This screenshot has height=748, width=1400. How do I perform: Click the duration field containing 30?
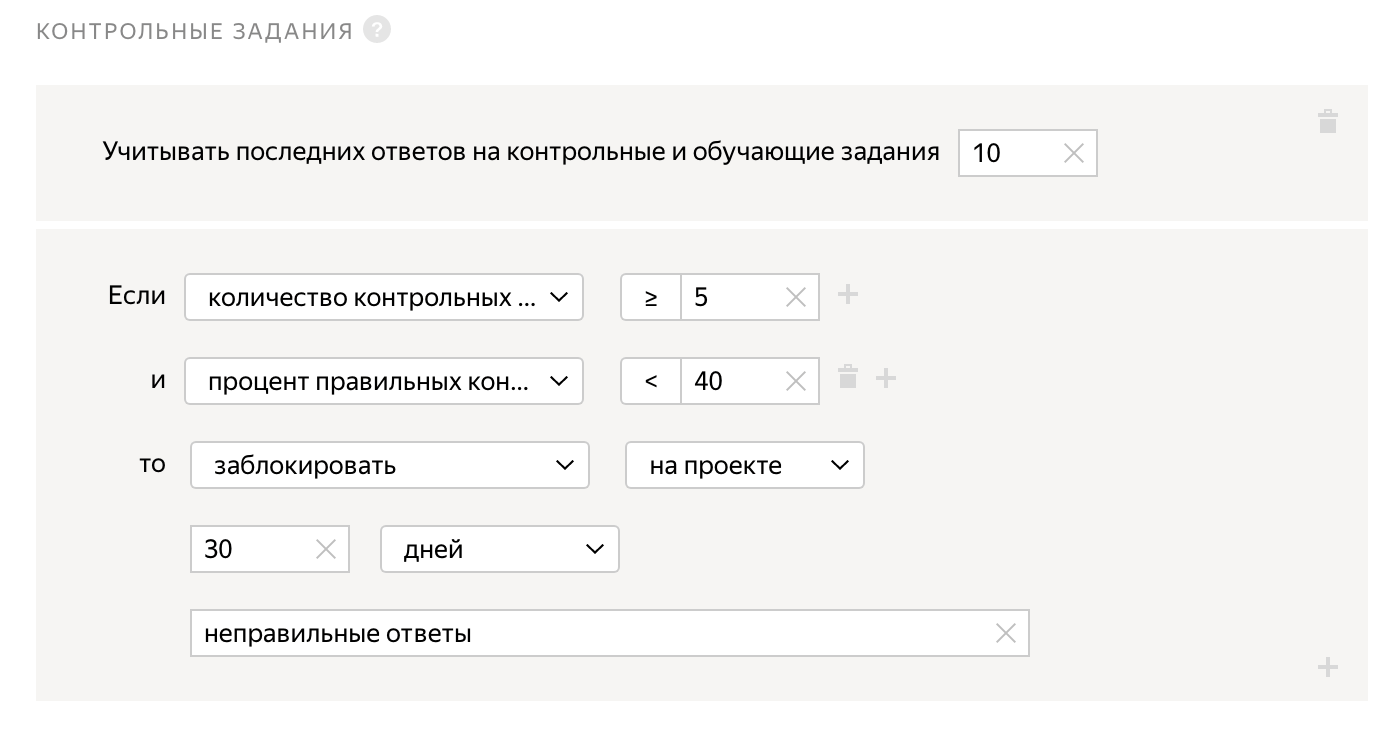[270, 549]
